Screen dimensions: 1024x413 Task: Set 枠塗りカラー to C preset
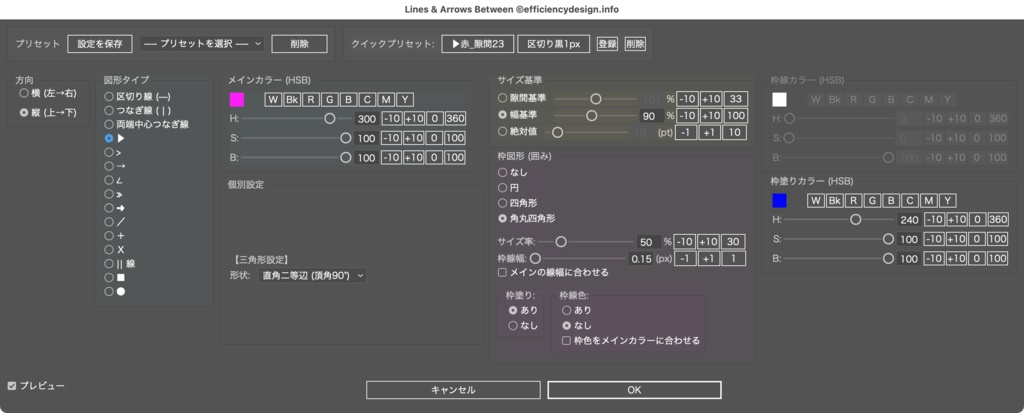pyautogui.click(x=910, y=201)
